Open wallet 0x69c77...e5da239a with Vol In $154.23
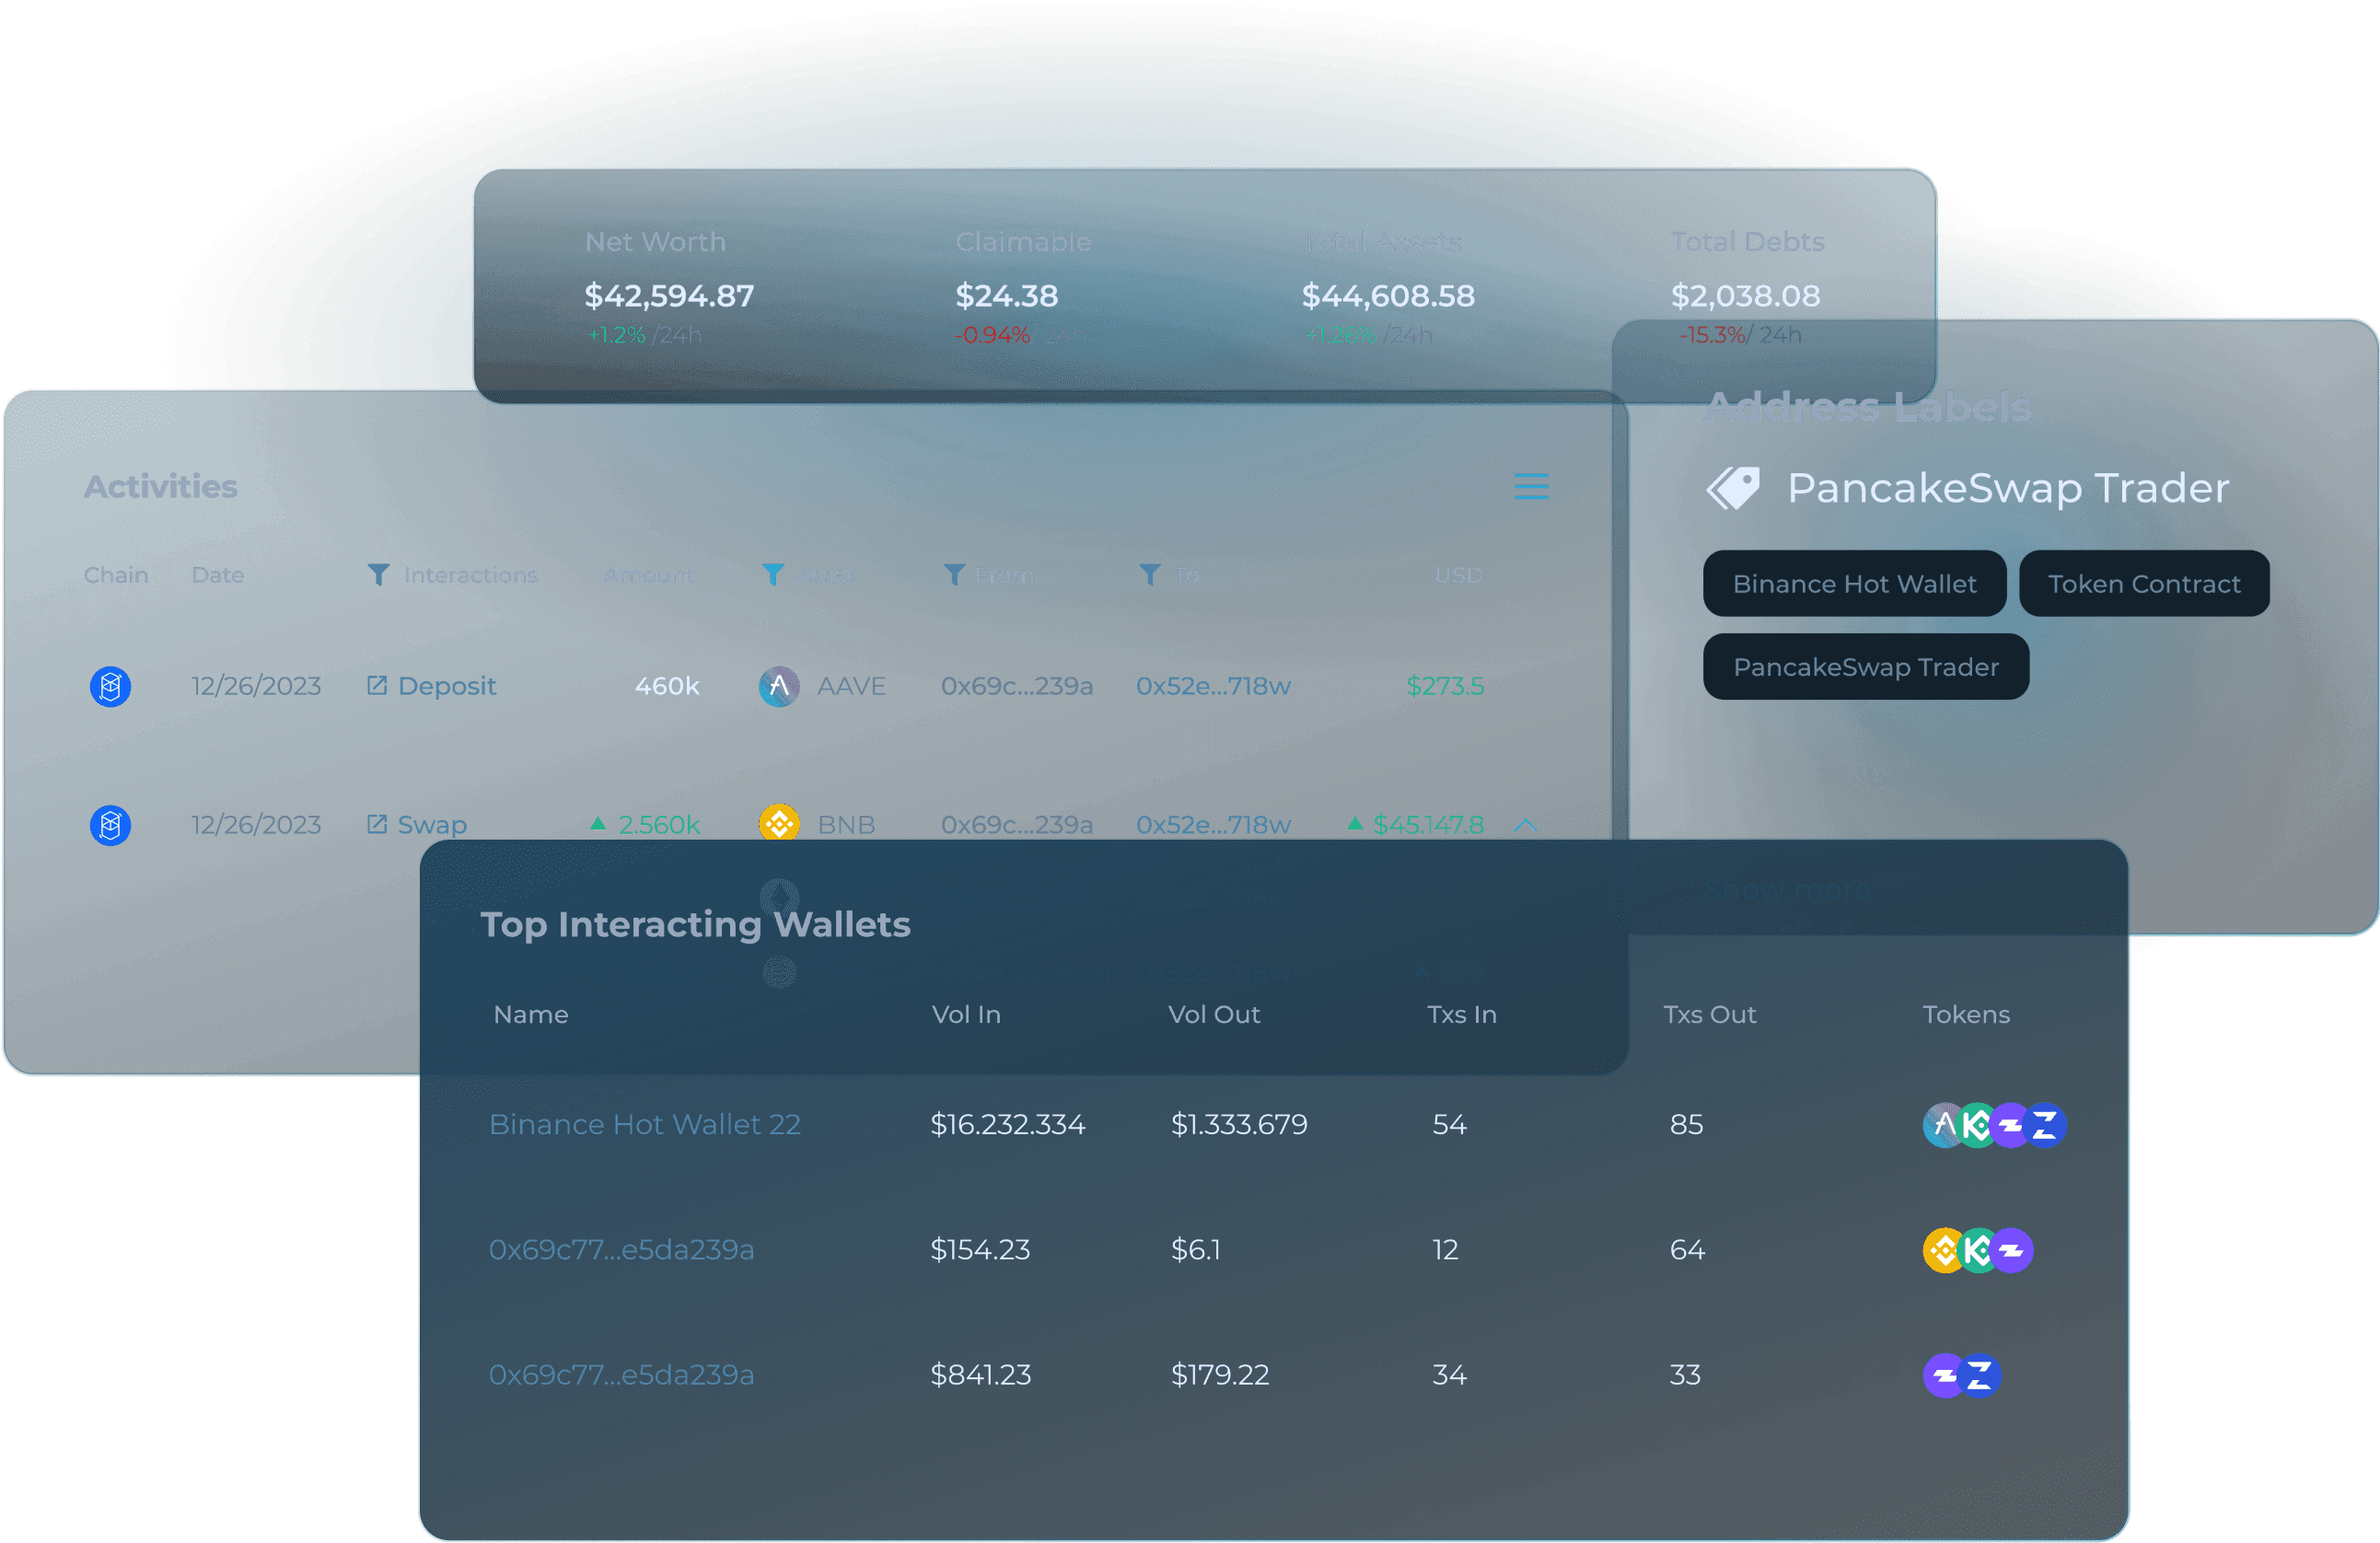Image resolution: width=2380 pixels, height=1543 pixels. (621, 1250)
